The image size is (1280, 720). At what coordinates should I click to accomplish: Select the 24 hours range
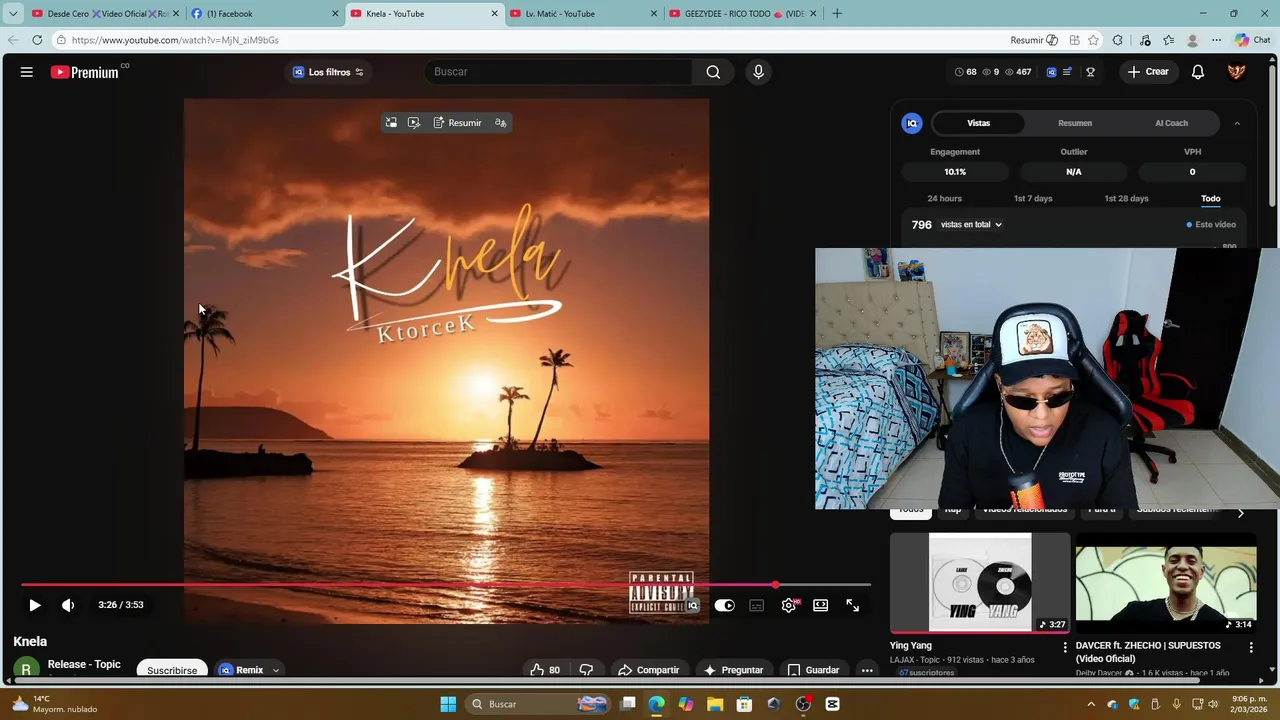[x=945, y=198]
